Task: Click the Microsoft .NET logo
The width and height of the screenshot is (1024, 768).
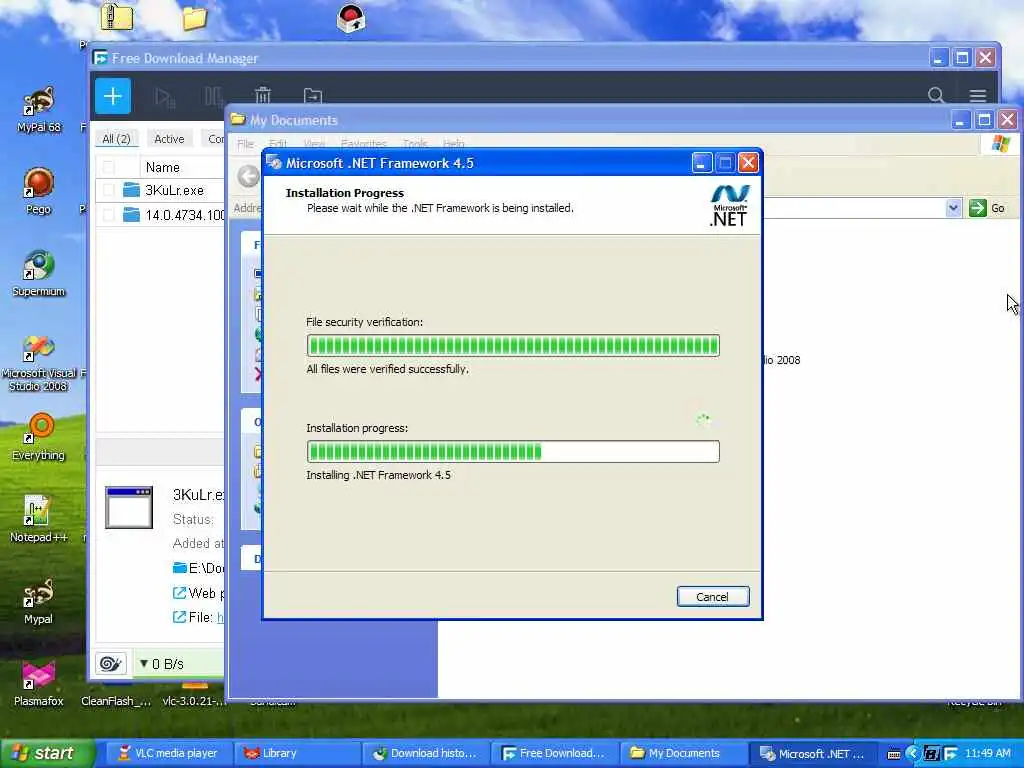Action: click(x=729, y=206)
